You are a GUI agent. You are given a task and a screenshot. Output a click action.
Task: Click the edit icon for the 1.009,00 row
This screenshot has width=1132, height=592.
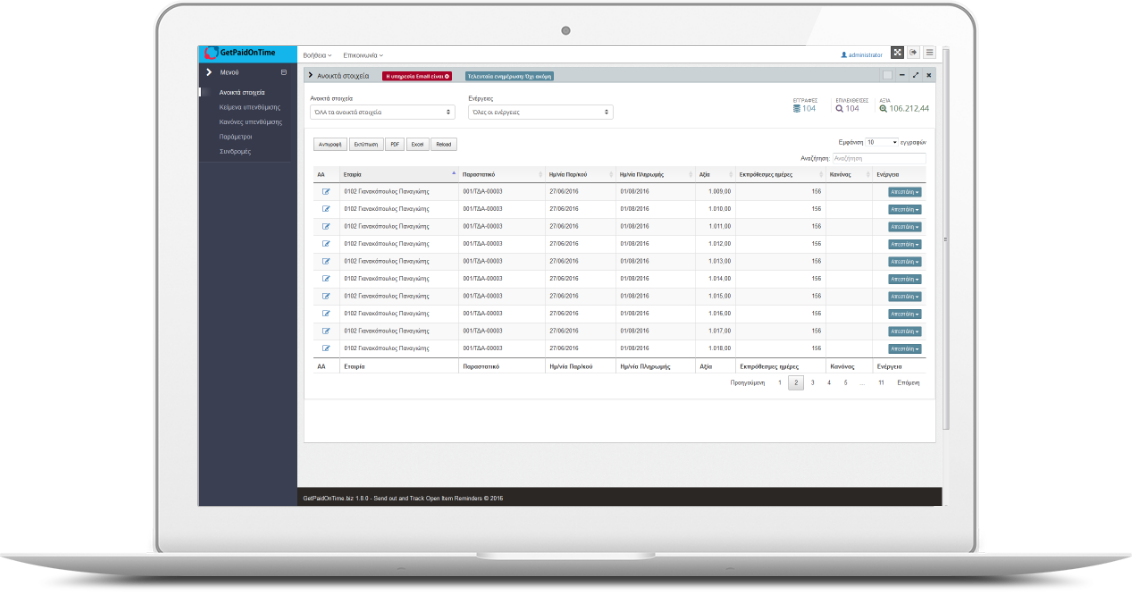click(326, 191)
